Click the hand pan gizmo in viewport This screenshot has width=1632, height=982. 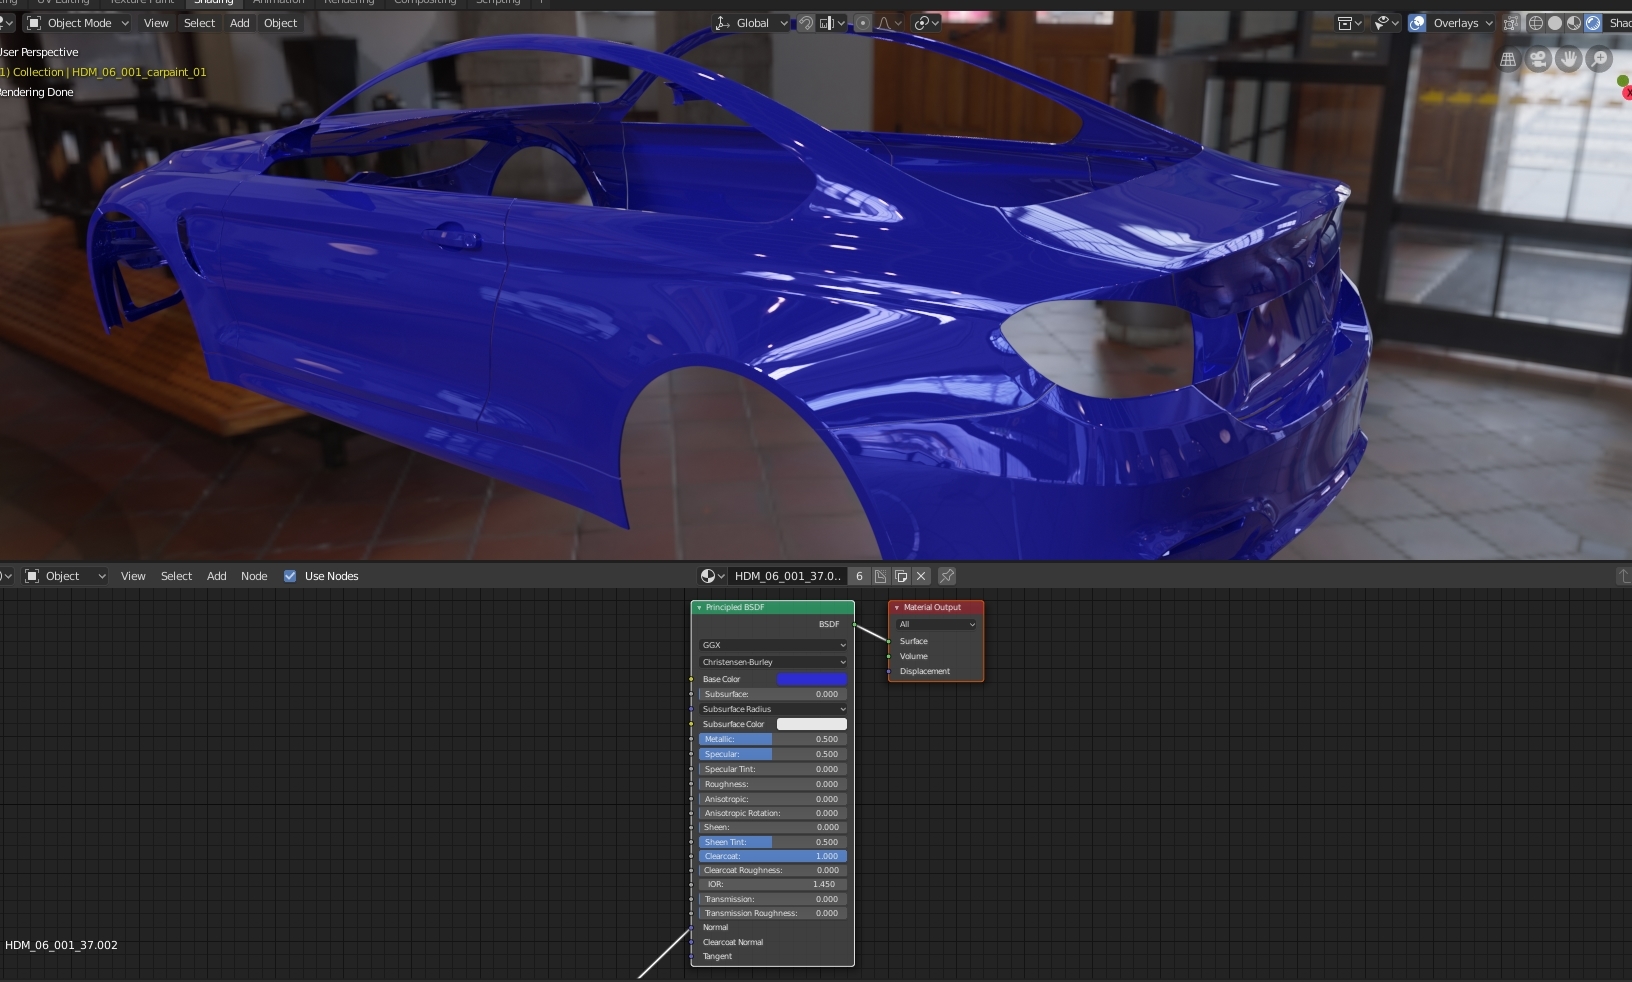tap(1569, 59)
